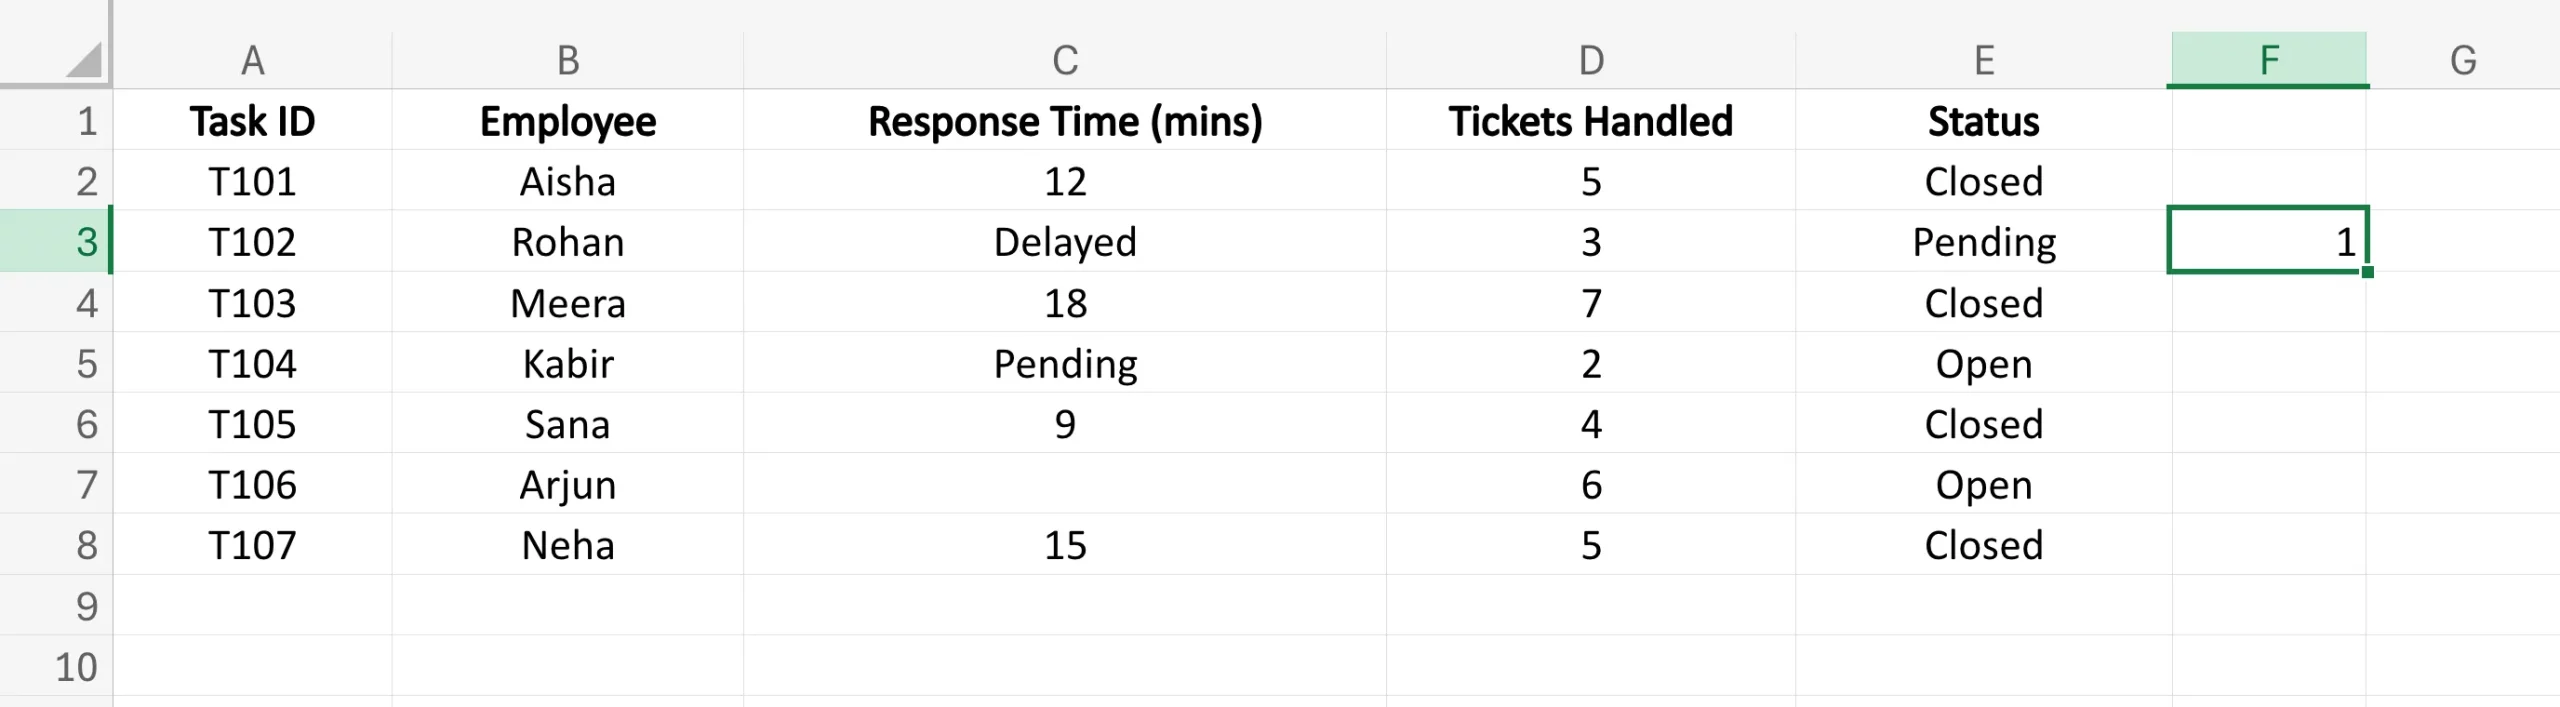This screenshot has height=707, width=2560.
Task: Select column C header
Action: coord(1065,60)
